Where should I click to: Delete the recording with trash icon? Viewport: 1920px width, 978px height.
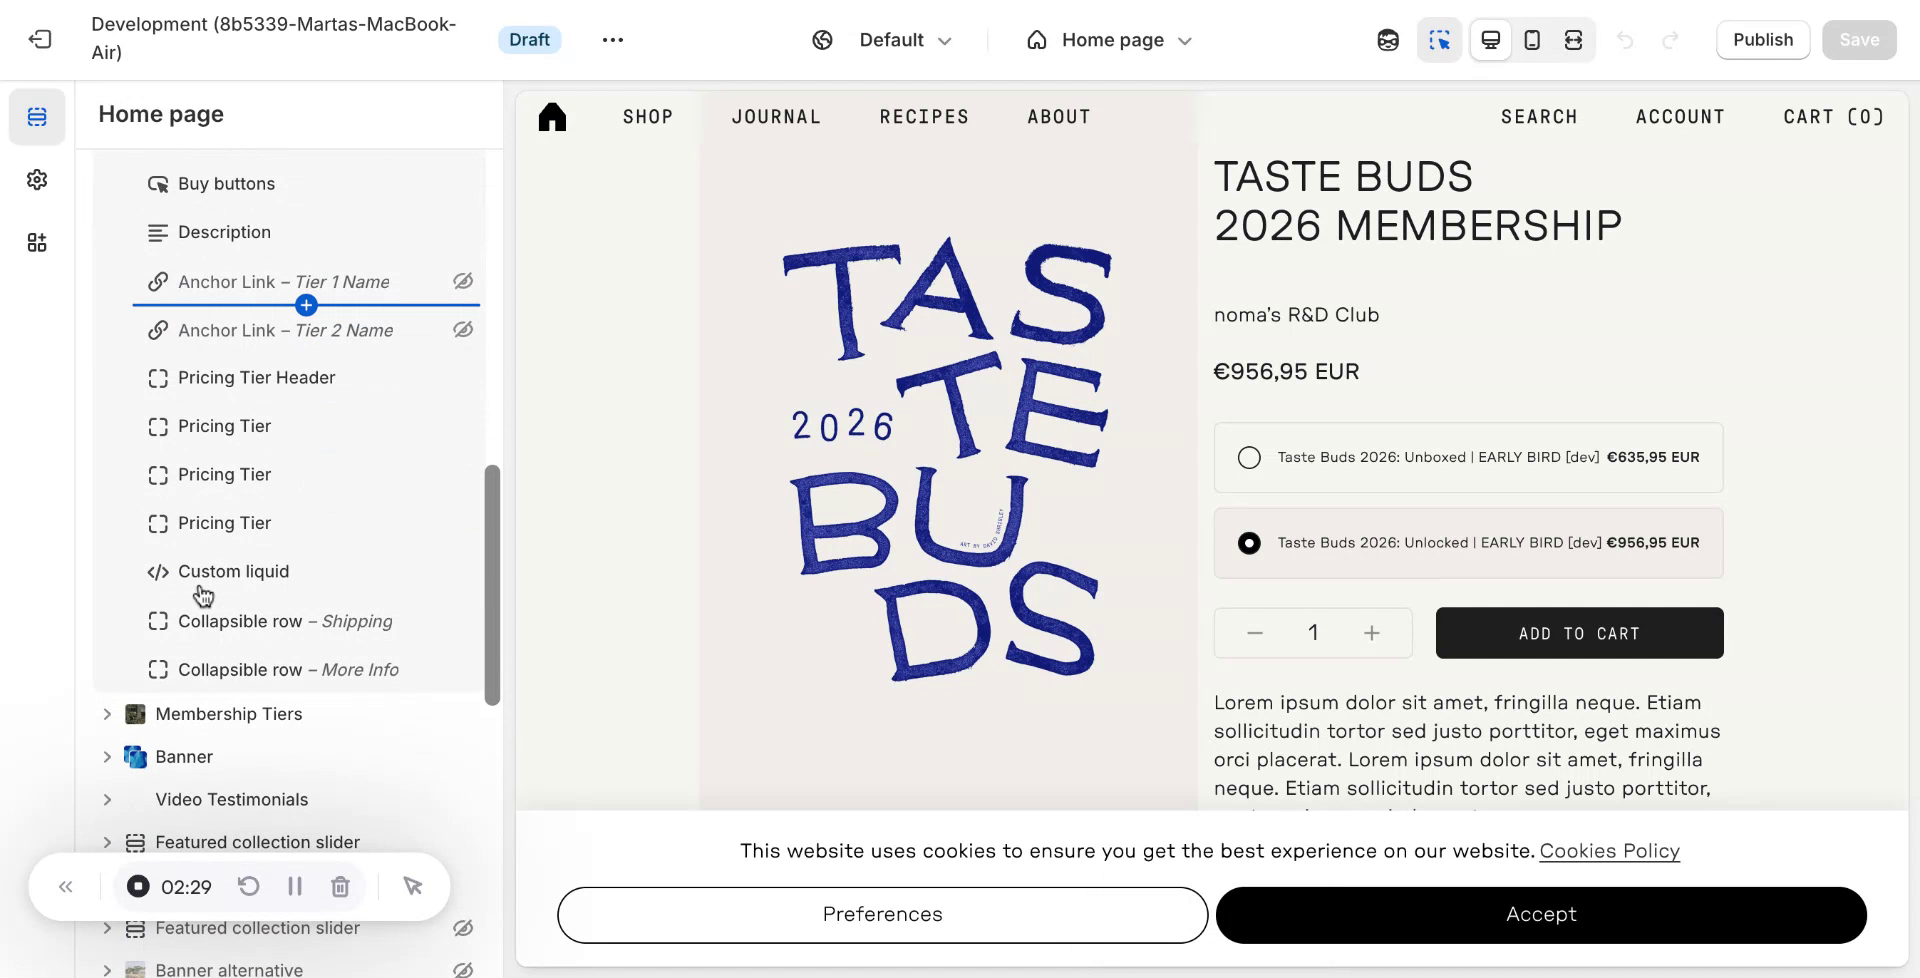[x=340, y=887]
